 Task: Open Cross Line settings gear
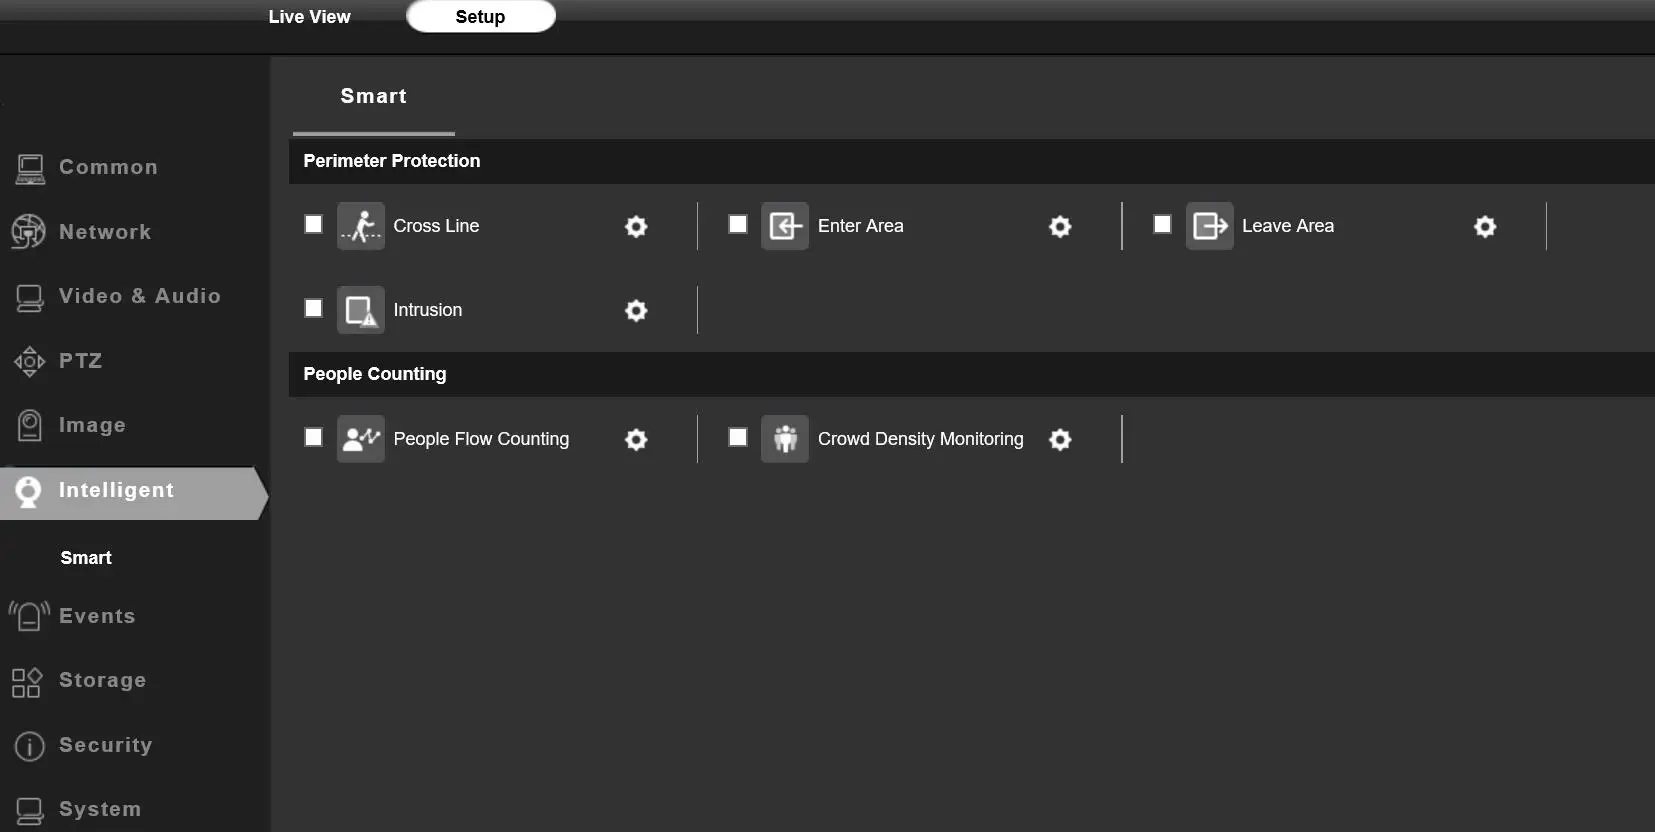pos(636,227)
